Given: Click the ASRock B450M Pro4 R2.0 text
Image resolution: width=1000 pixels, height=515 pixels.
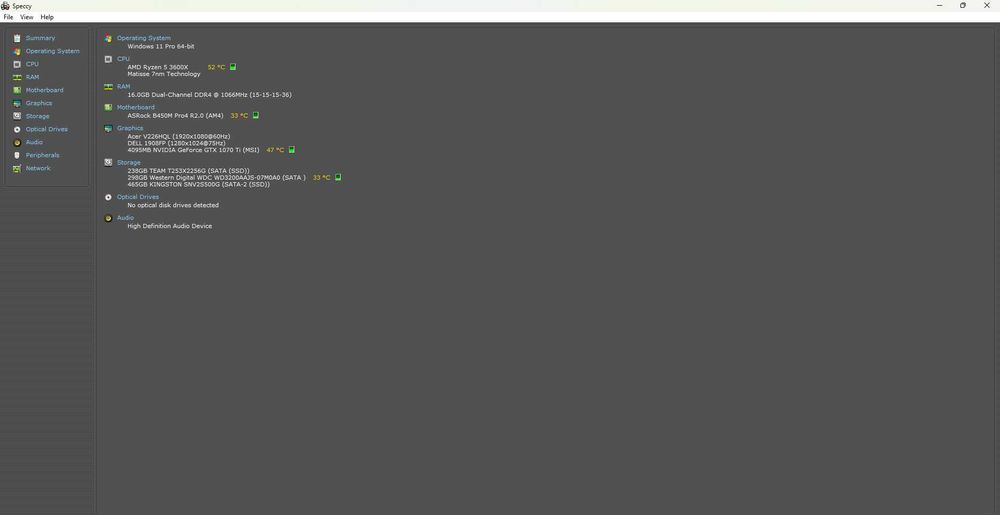Looking at the screenshot, I should [175, 115].
